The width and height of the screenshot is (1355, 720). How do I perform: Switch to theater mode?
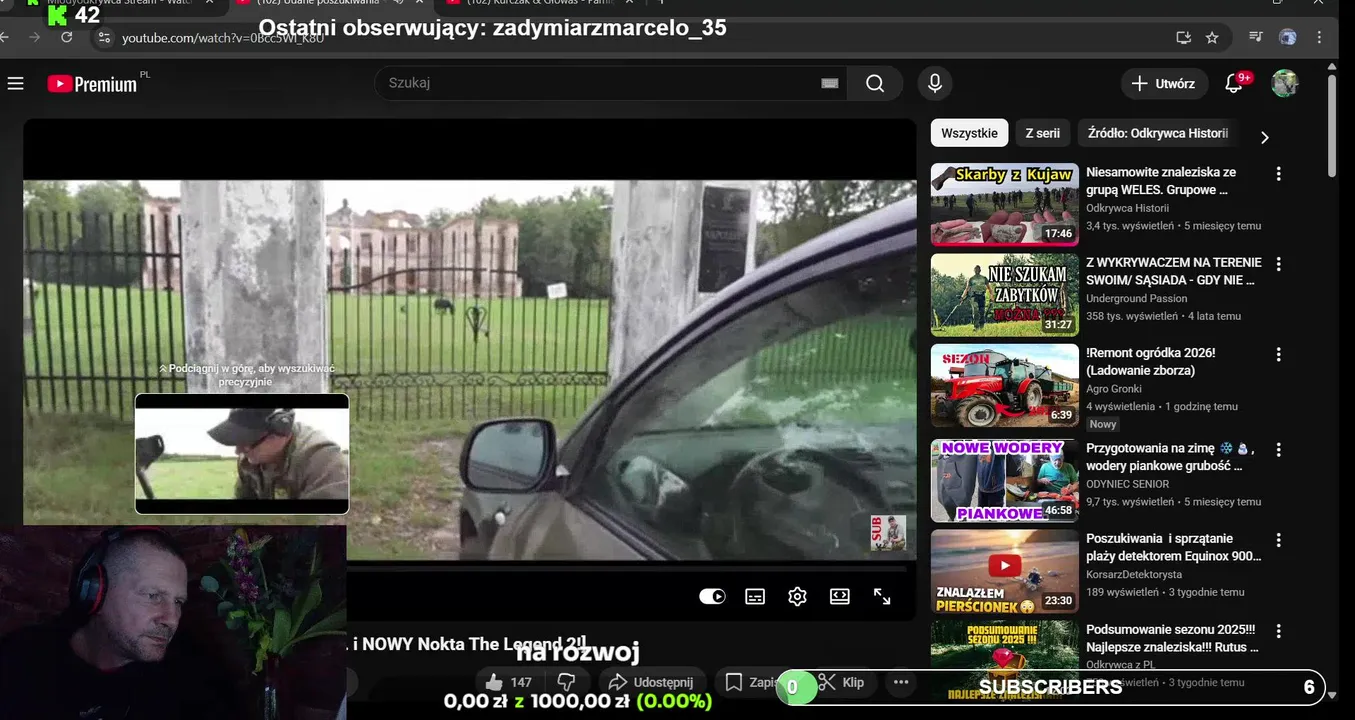(840, 596)
